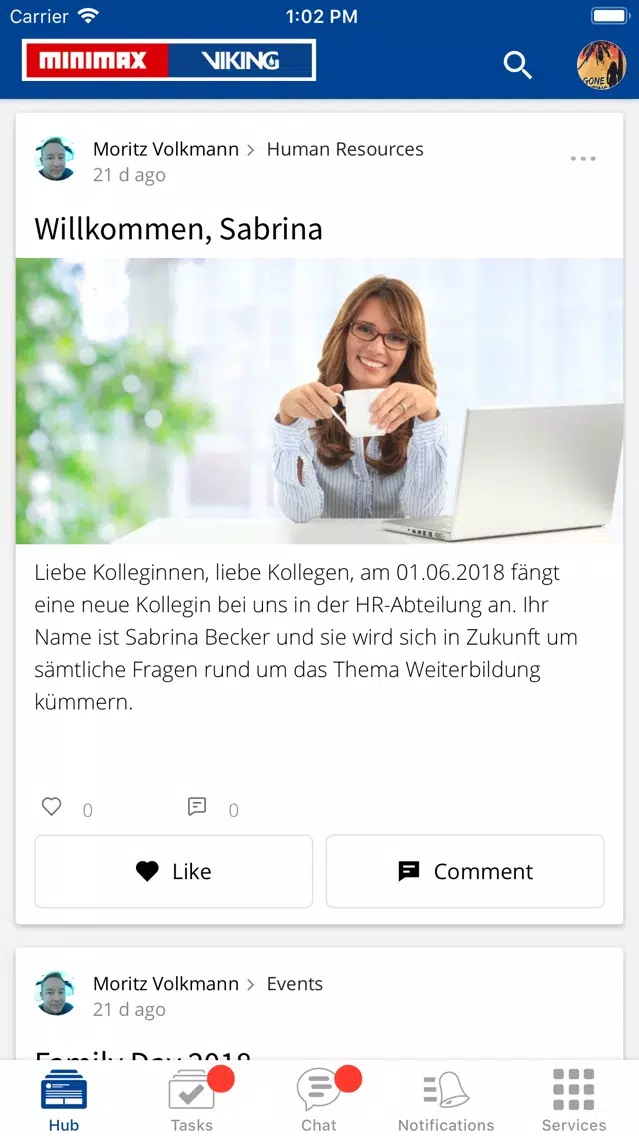Open the Willkommen, Sabrina post title
639x1136 pixels.
(x=178, y=229)
